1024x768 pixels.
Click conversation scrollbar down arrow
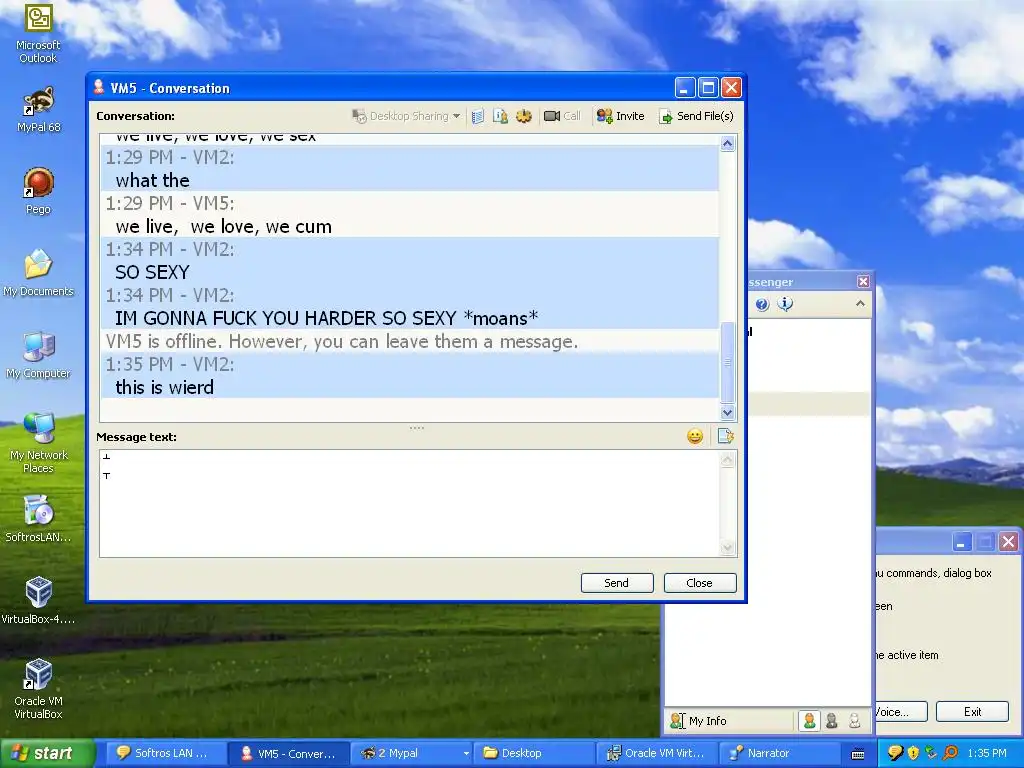[x=728, y=413]
